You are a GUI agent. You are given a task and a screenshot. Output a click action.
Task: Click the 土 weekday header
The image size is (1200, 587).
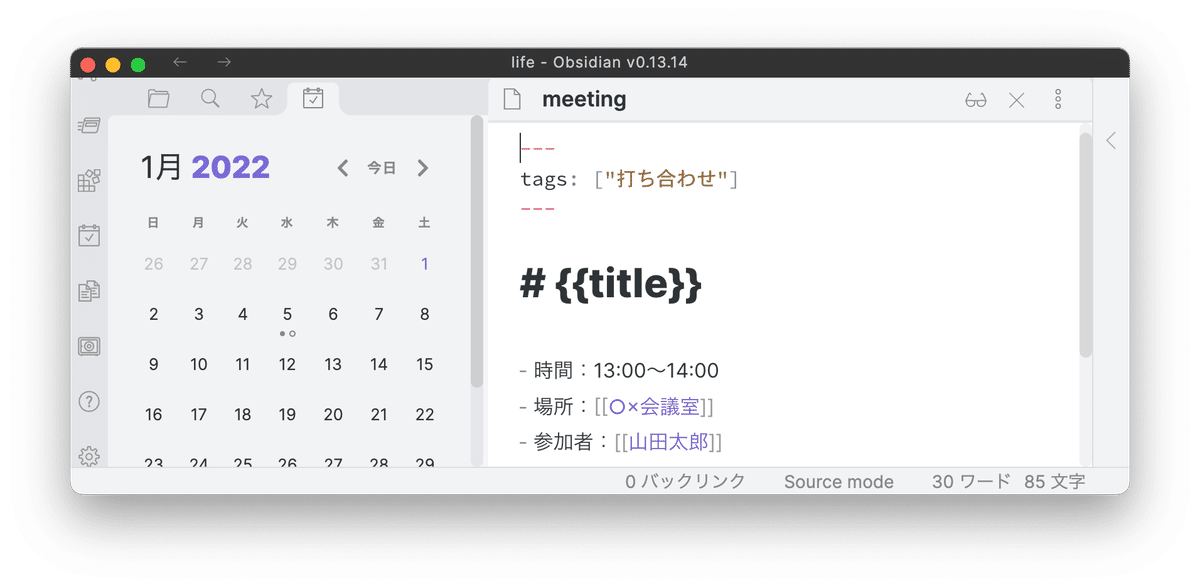pos(425,223)
